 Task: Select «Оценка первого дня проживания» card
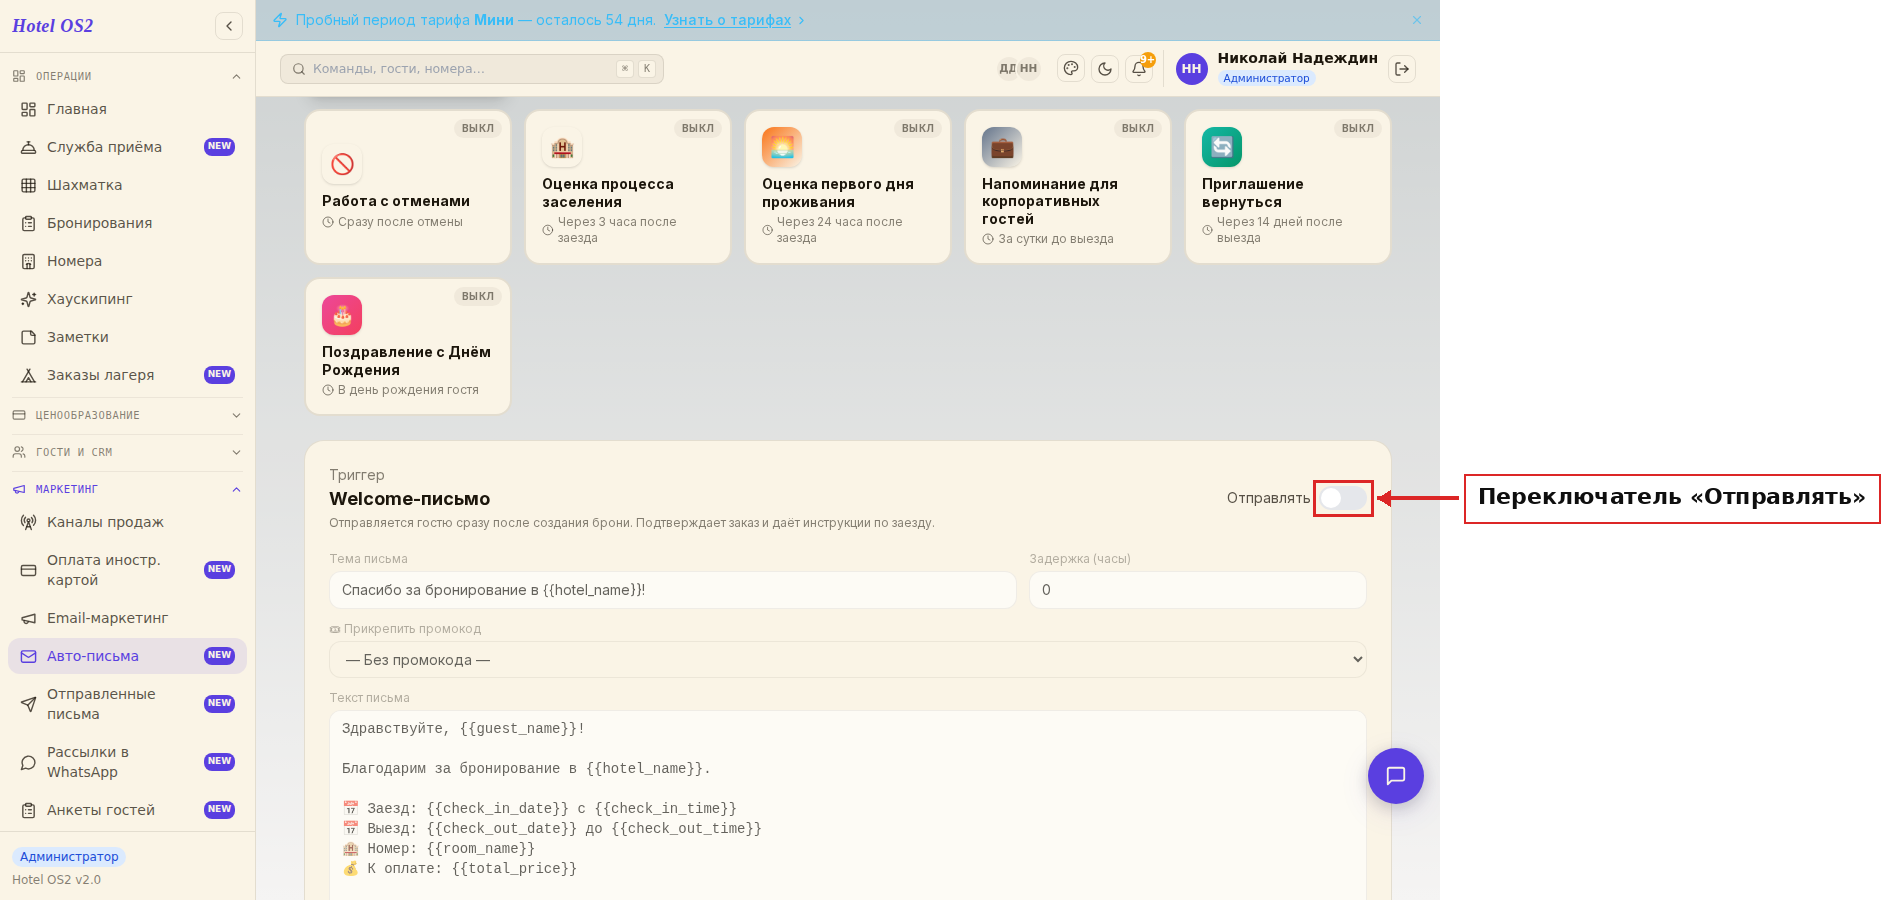point(848,187)
